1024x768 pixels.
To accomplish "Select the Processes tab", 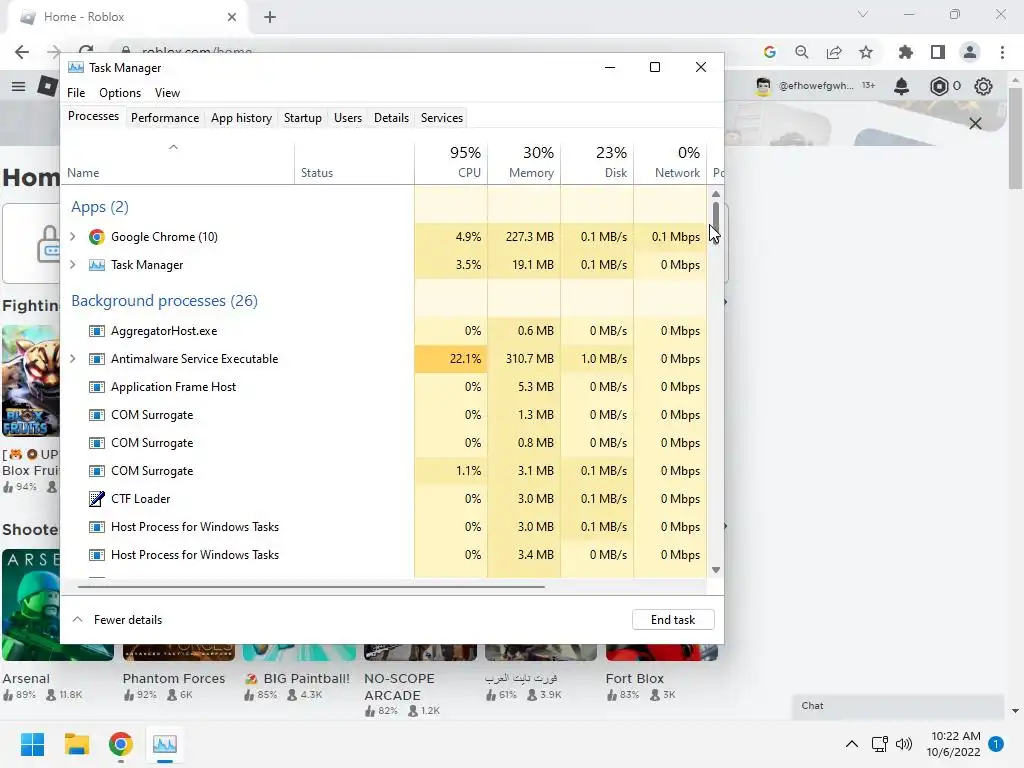I will (93, 116).
